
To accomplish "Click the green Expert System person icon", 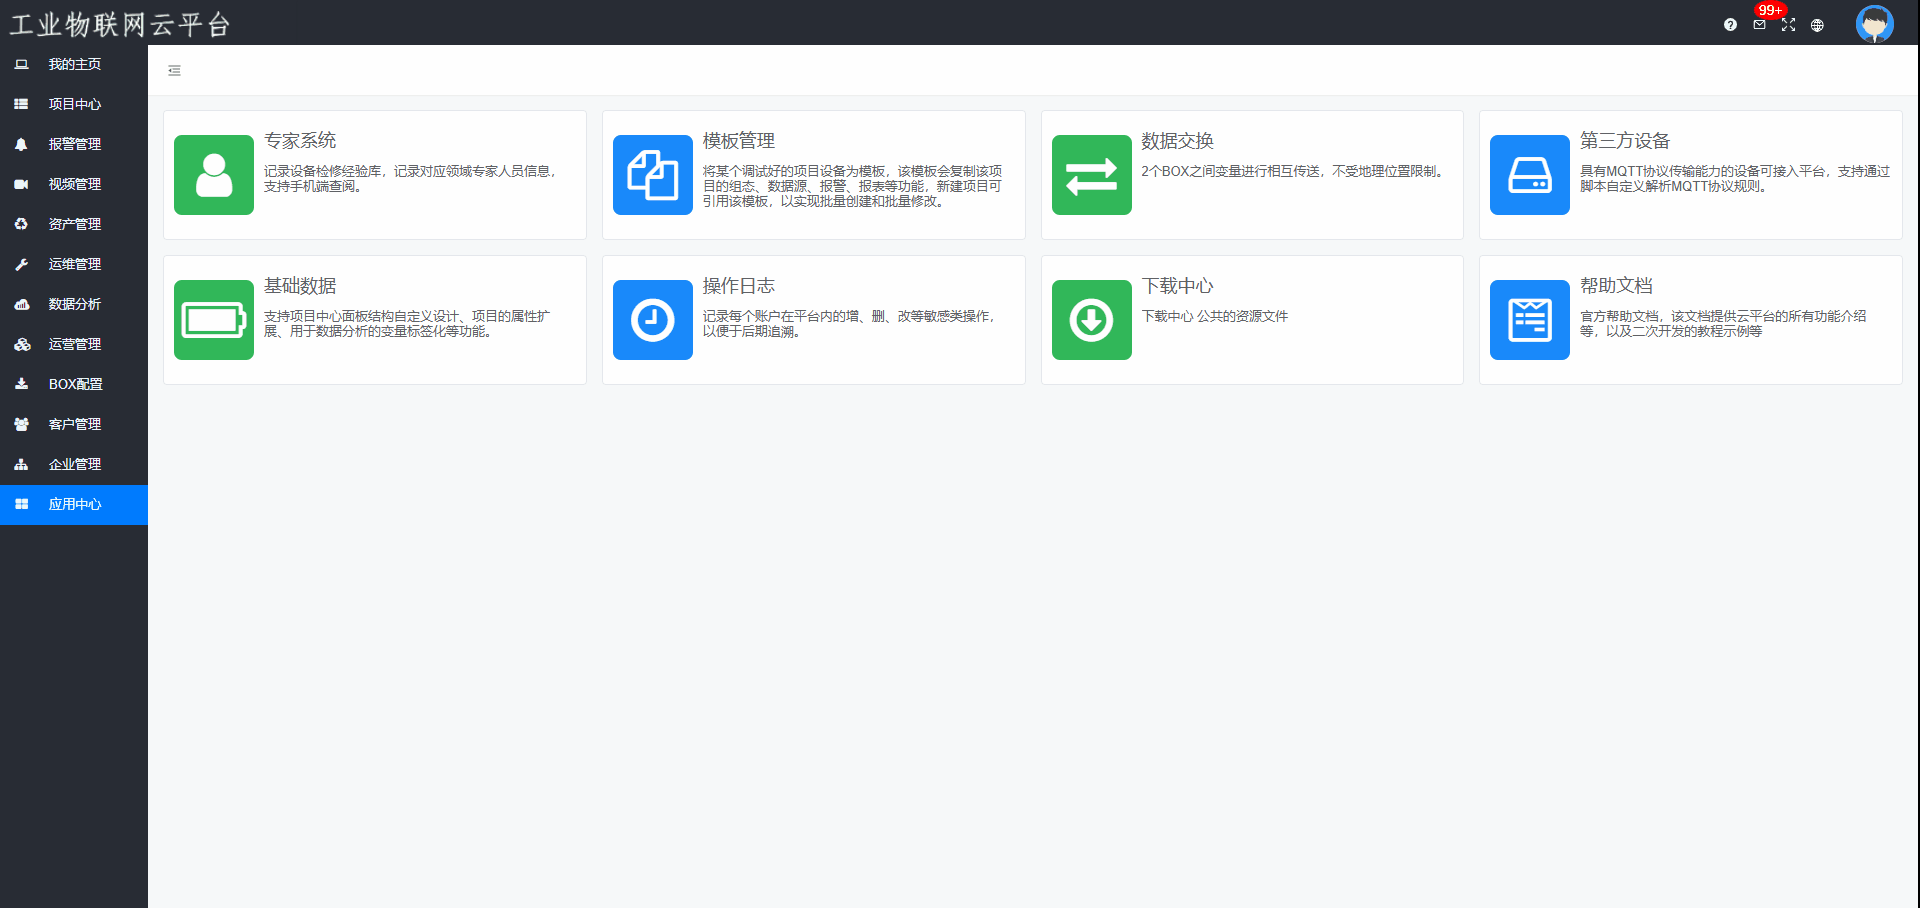I will pyautogui.click(x=213, y=175).
